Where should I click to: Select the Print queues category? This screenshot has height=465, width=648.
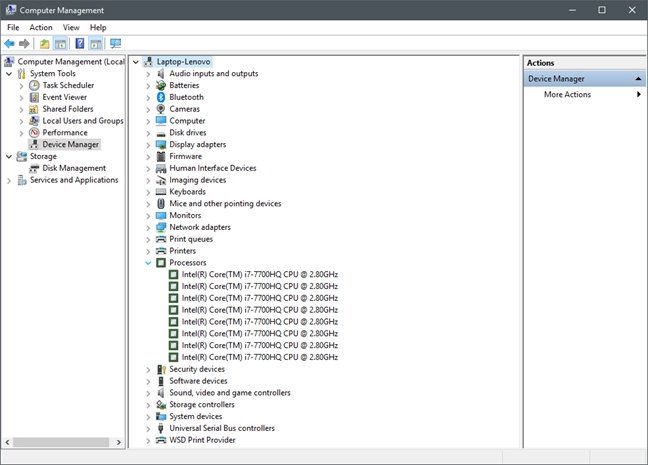tap(191, 239)
